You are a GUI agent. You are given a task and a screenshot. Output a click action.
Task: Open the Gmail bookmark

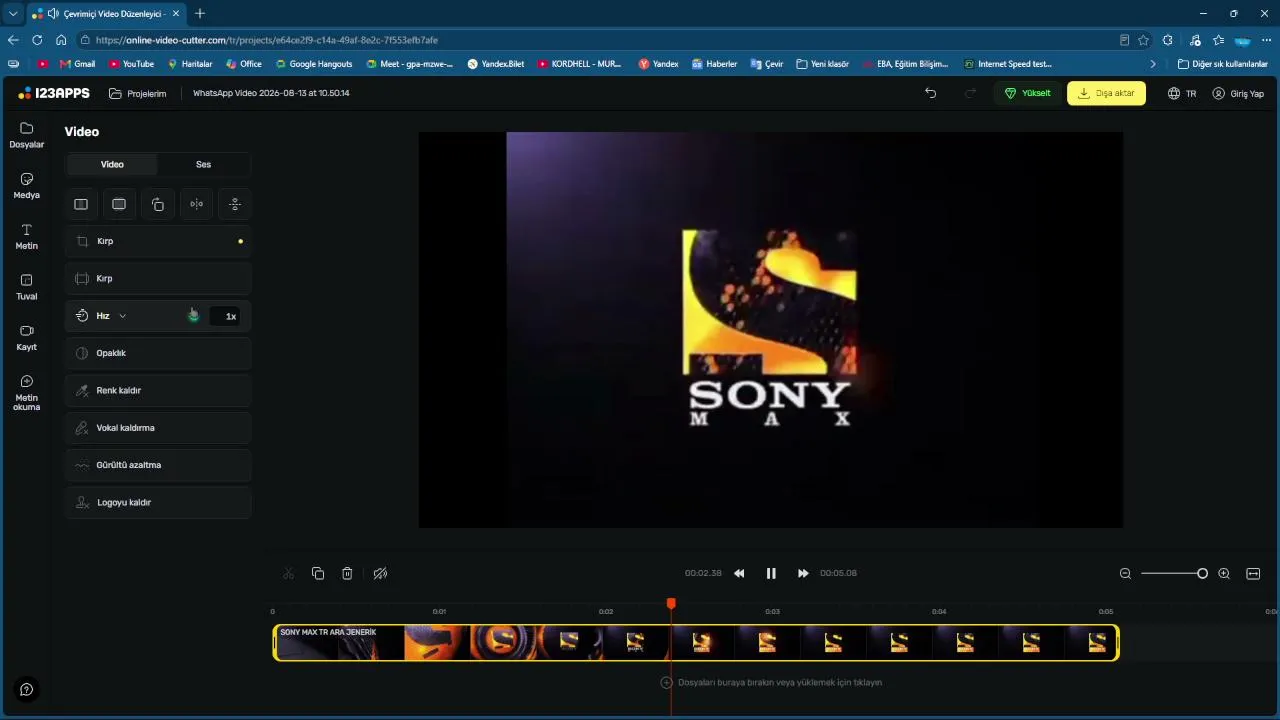(x=77, y=64)
